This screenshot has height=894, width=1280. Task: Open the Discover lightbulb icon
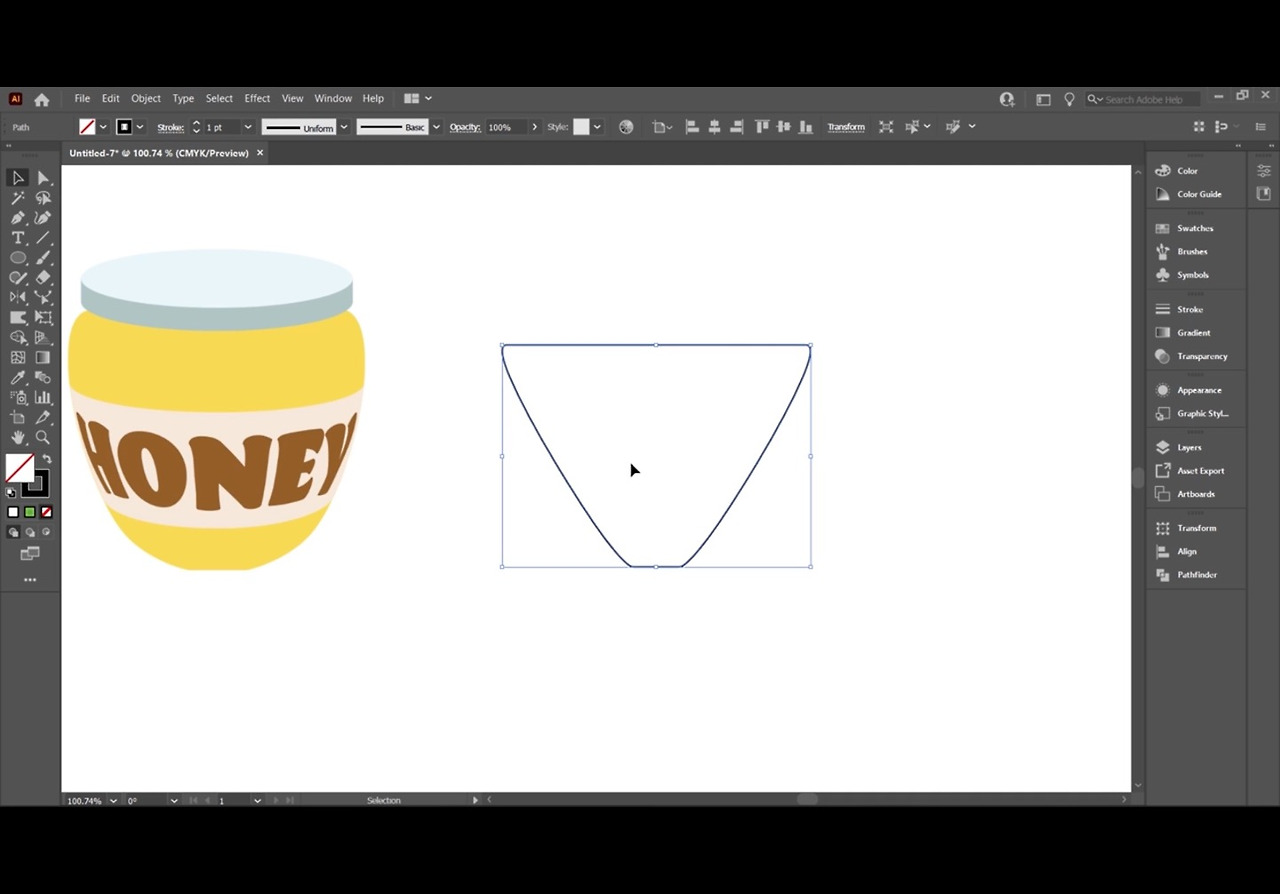1069,99
